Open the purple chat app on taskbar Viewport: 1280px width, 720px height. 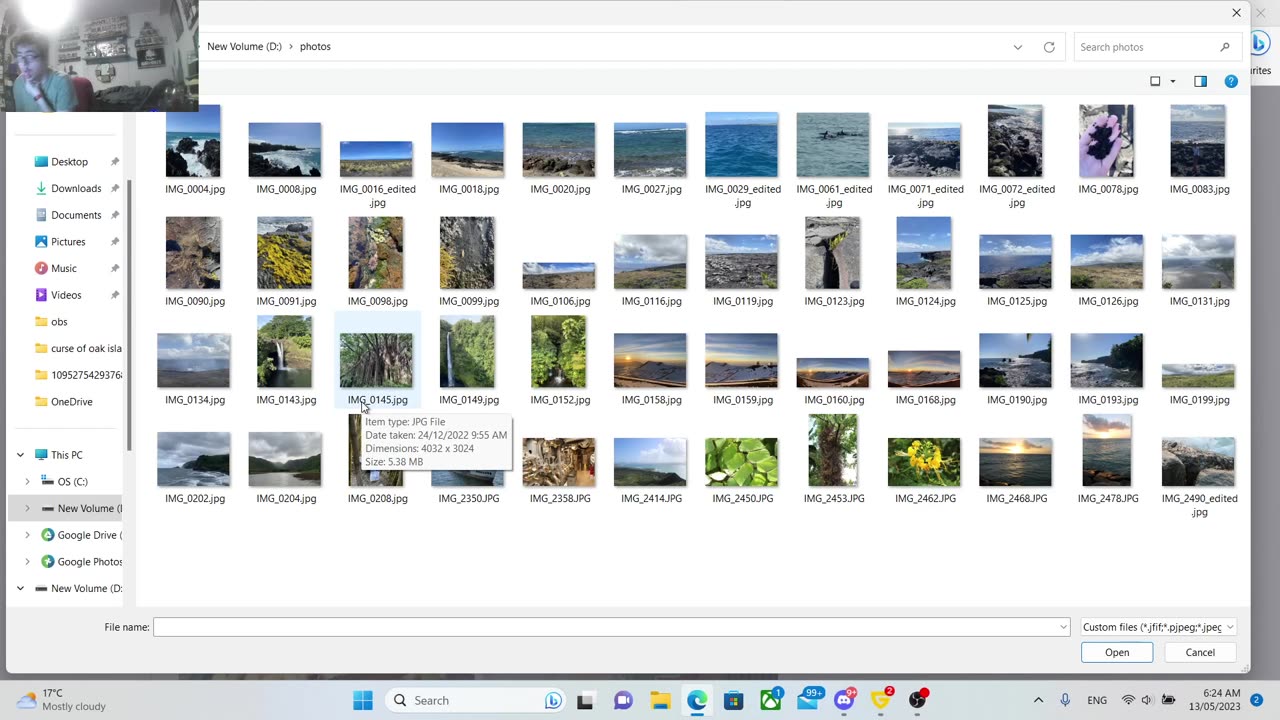[x=623, y=700]
